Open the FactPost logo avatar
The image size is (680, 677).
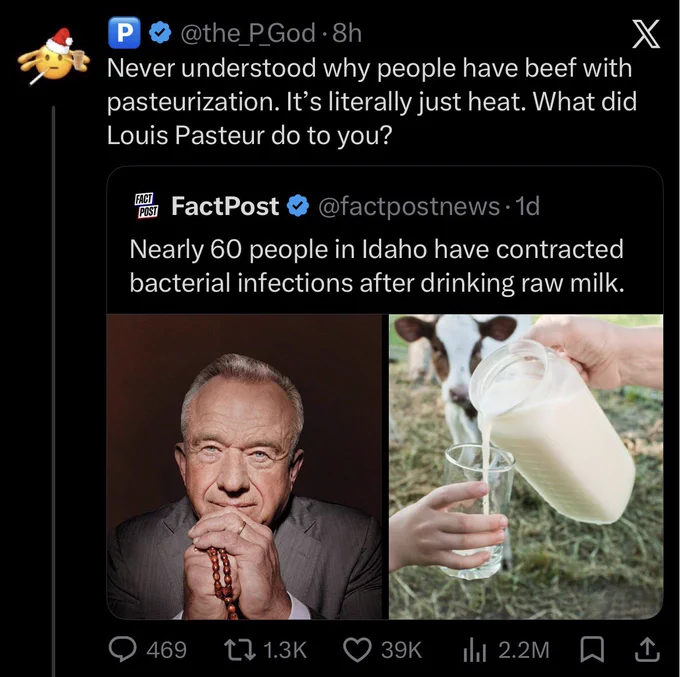148,206
